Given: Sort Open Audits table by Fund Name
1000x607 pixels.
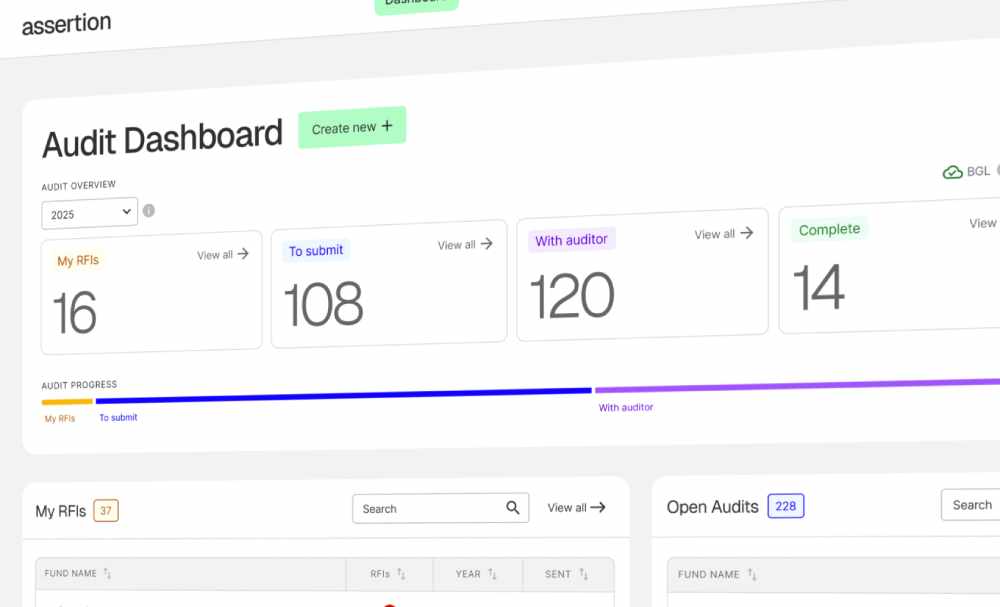Looking at the screenshot, I should [717, 574].
